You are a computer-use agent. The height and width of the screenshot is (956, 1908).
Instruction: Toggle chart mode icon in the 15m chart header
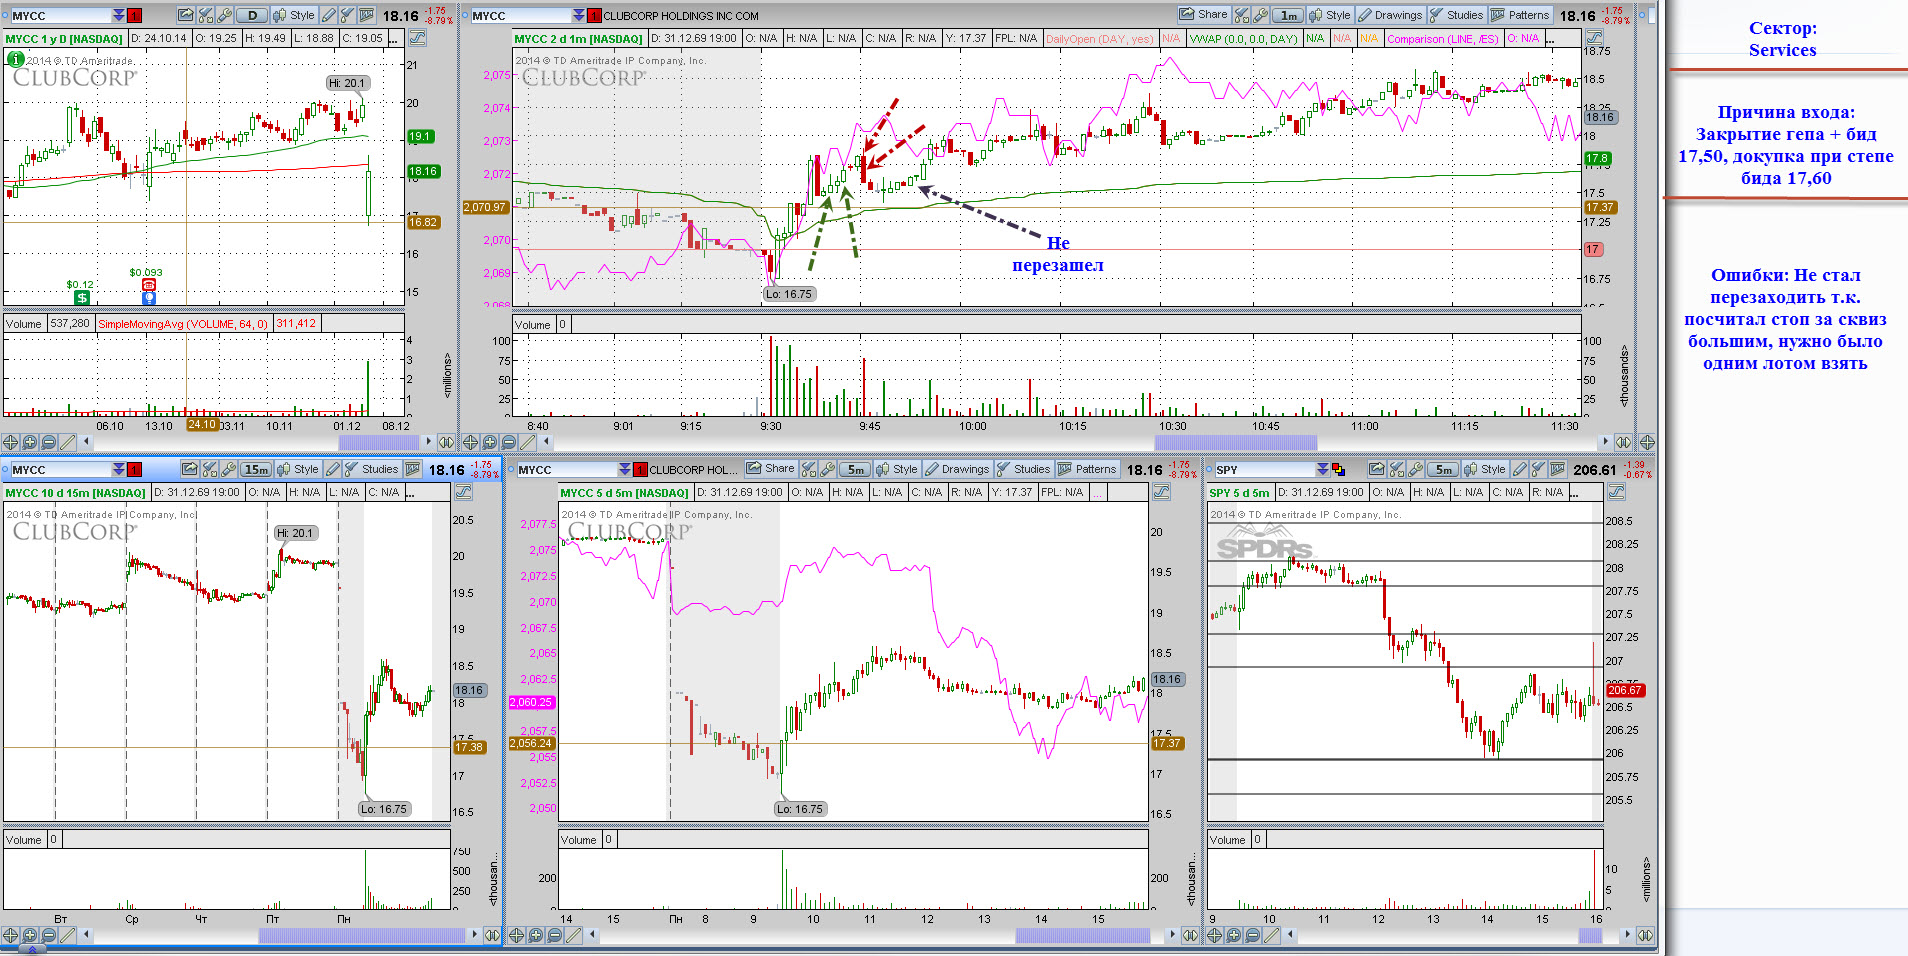coord(463,491)
